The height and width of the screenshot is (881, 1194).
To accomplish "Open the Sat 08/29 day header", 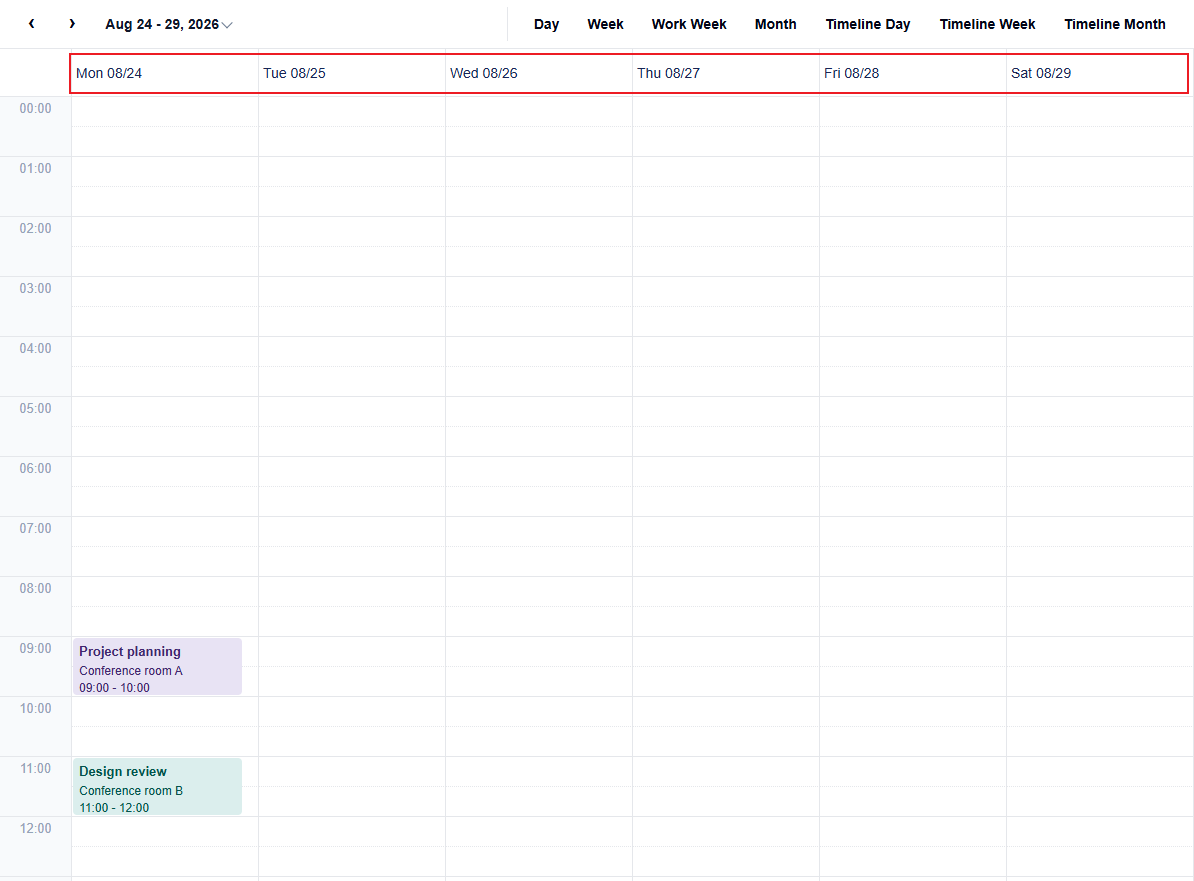I will [x=1098, y=73].
